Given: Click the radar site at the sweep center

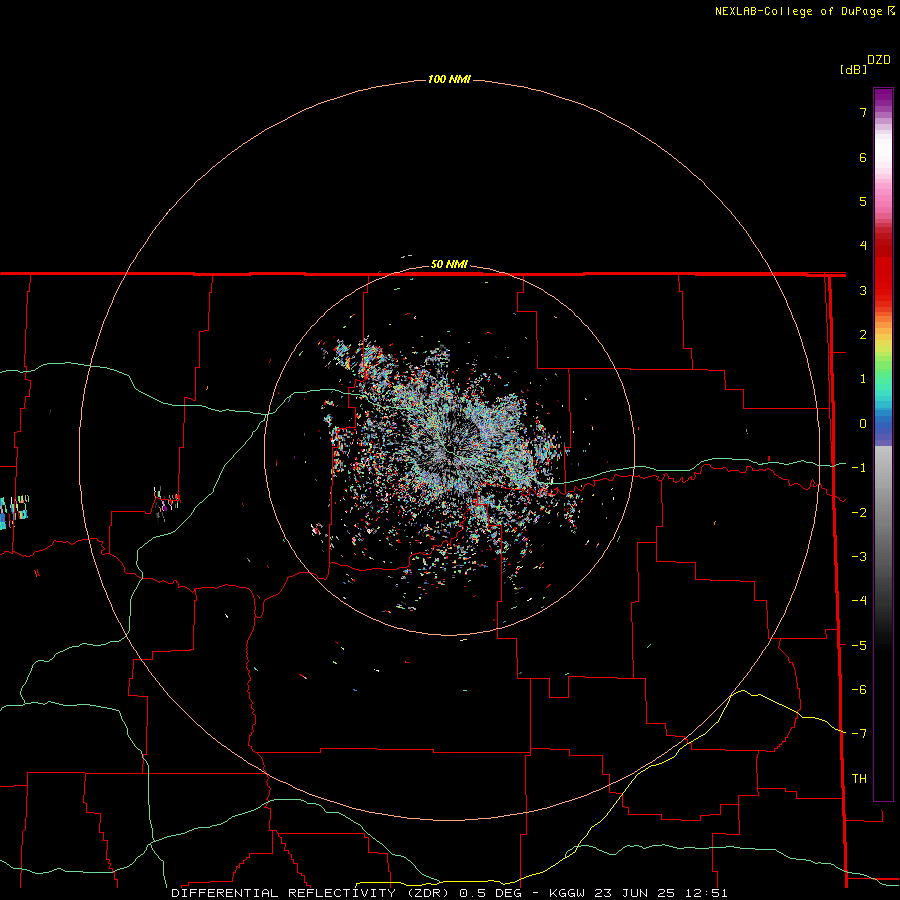Looking at the screenshot, I should [449, 451].
